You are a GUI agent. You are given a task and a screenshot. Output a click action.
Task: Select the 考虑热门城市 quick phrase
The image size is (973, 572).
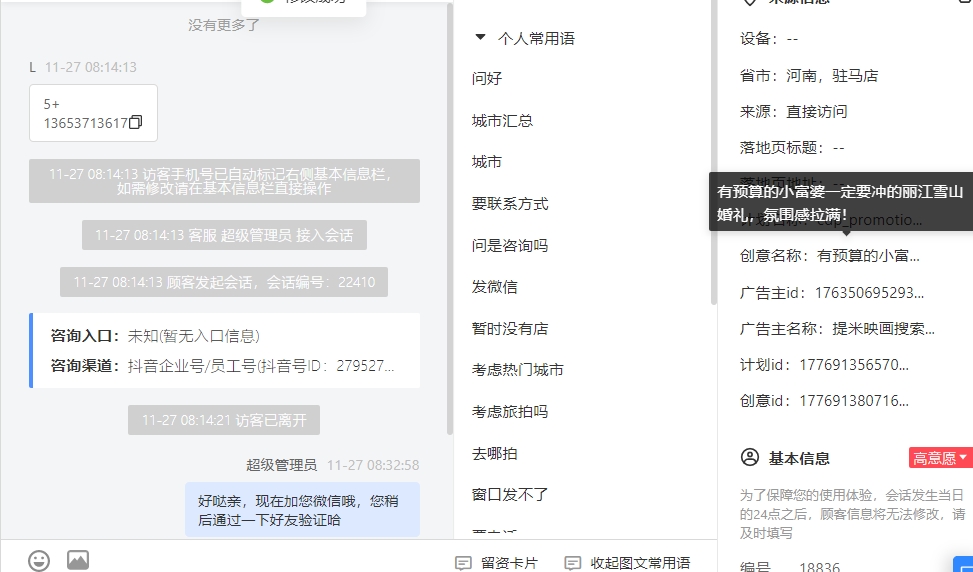tap(518, 370)
